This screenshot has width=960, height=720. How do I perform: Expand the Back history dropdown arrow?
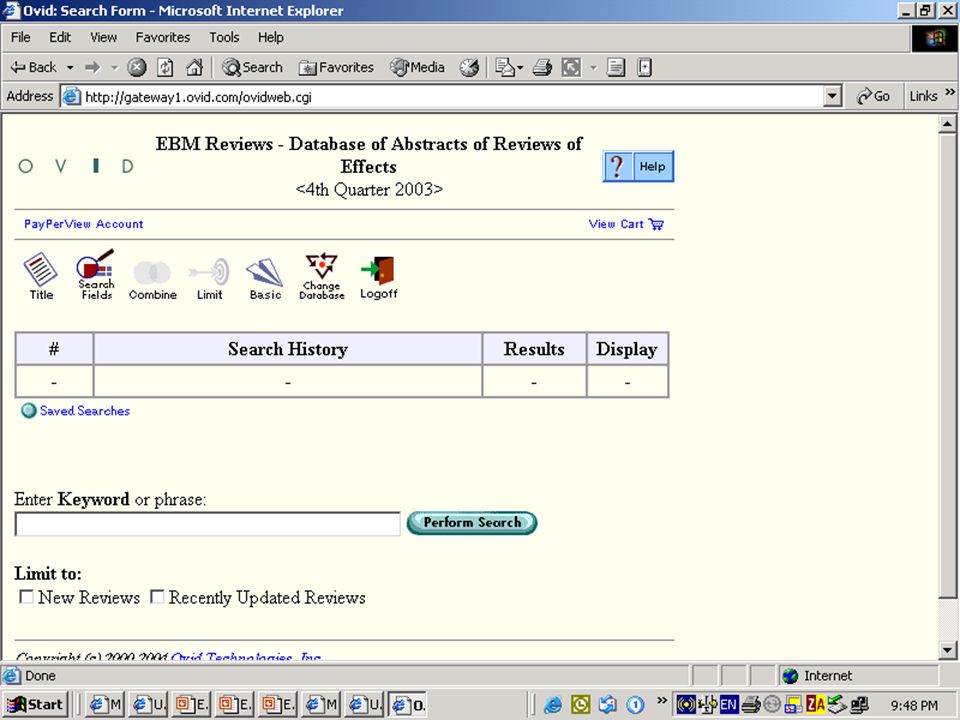click(x=70, y=67)
